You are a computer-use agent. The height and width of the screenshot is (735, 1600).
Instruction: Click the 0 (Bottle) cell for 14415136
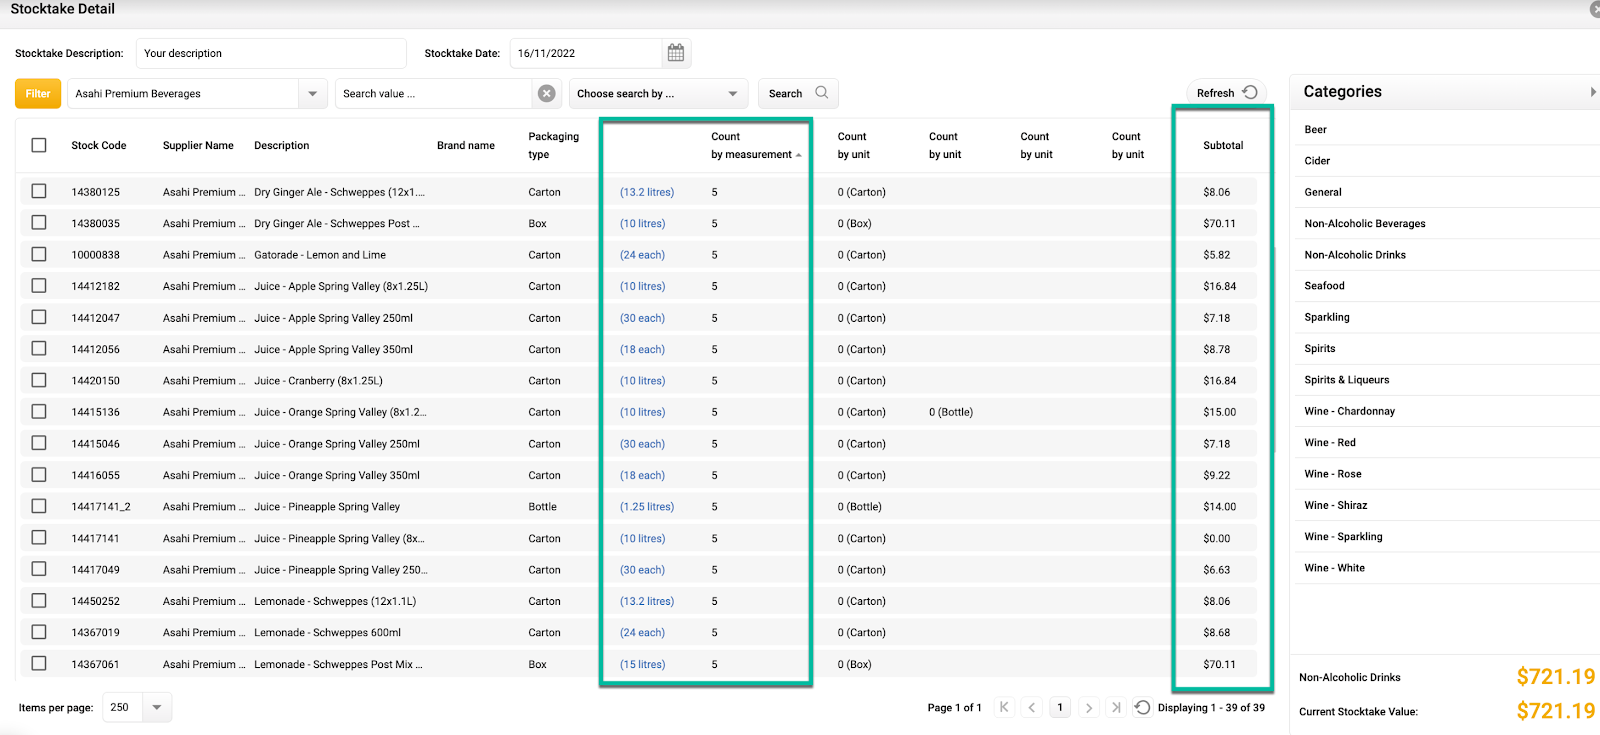click(x=951, y=412)
